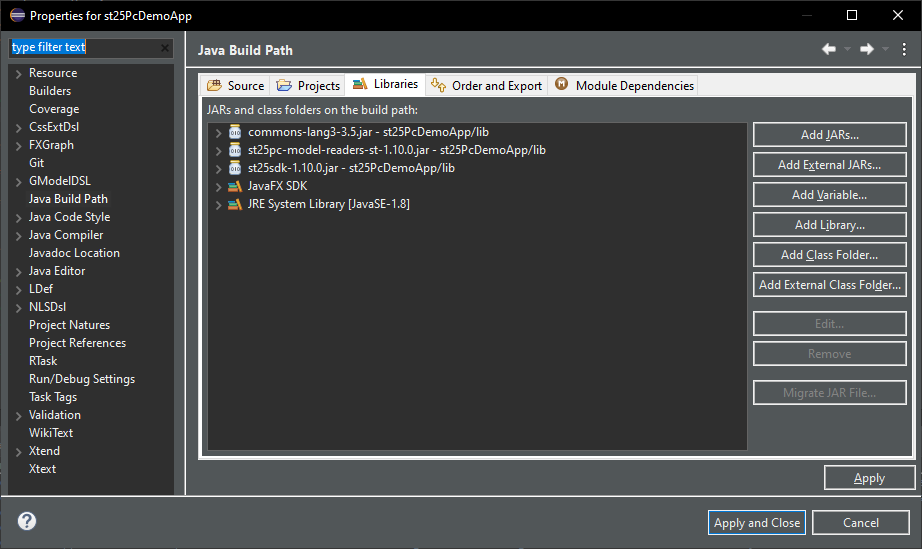922x549 pixels.
Task: Open the back history dropdown arrow
Action: click(847, 49)
